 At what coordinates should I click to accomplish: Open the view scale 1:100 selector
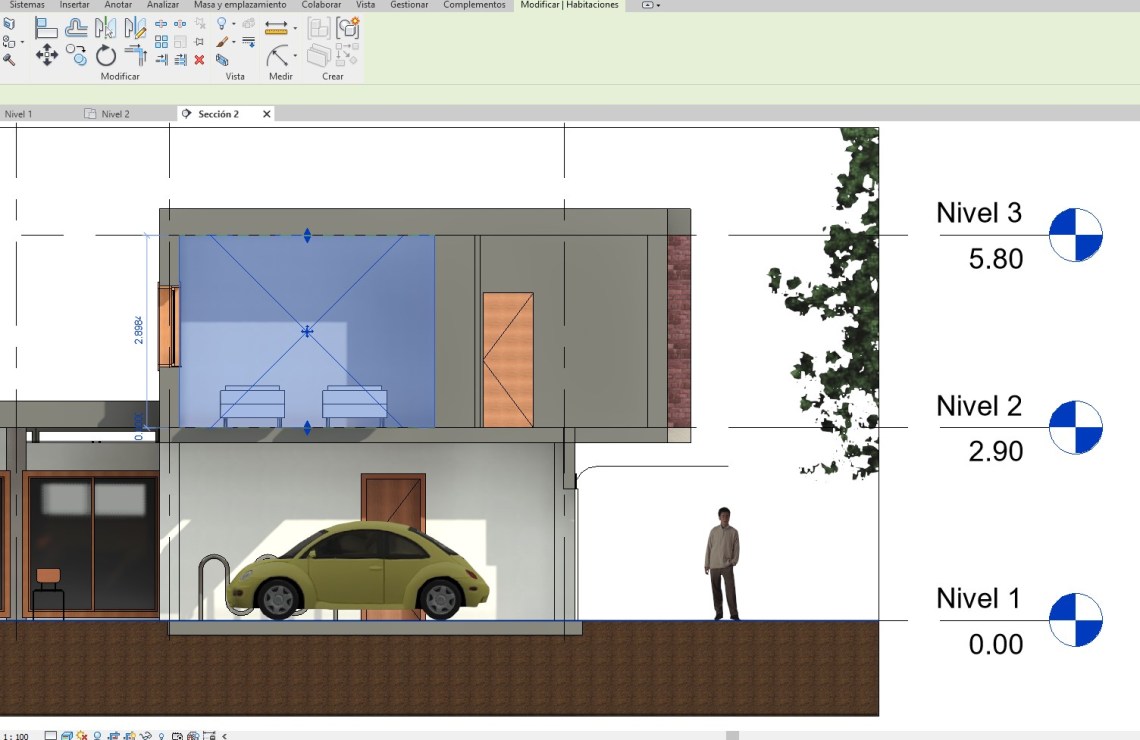point(16,736)
